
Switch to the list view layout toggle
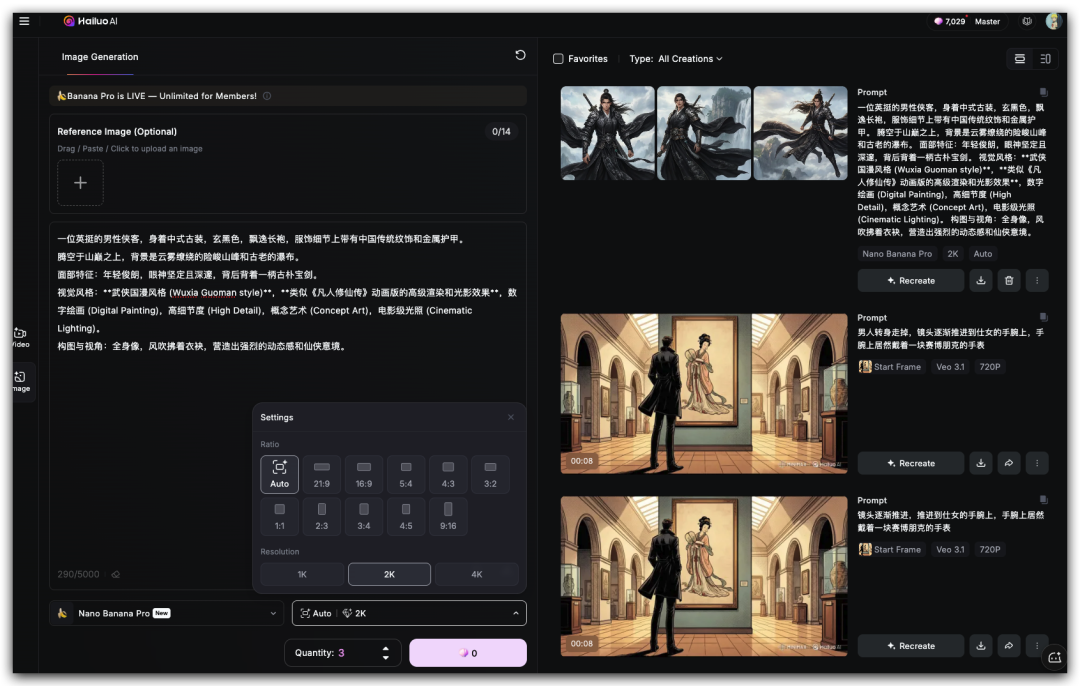[1045, 59]
